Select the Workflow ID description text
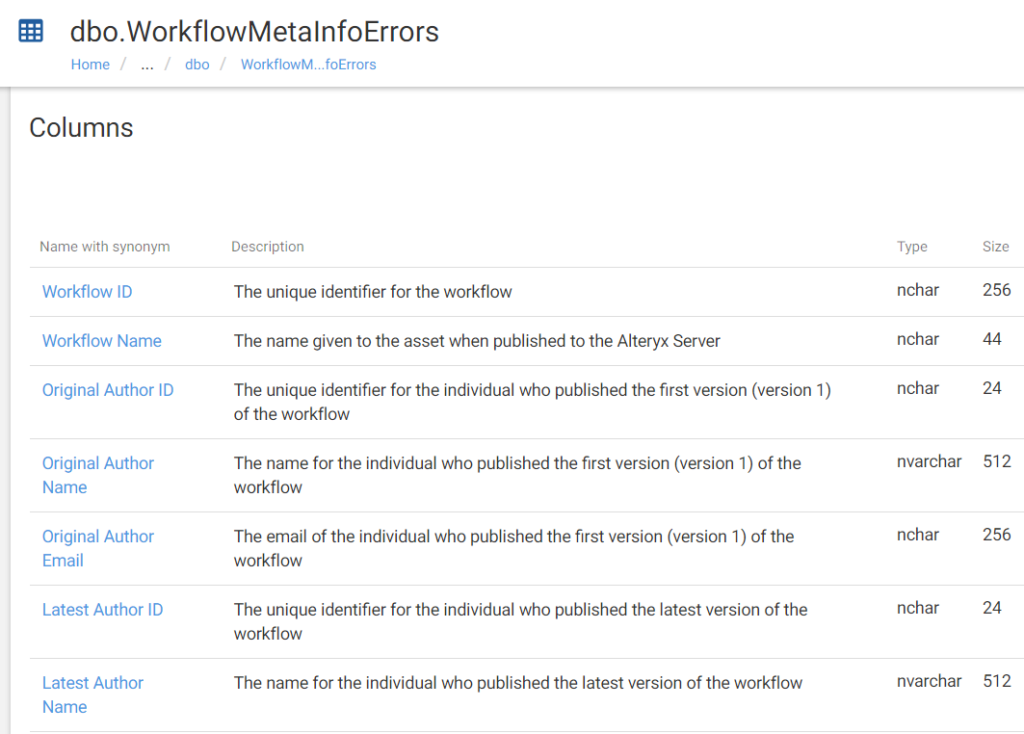1024x734 pixels. tap(373, 292)
